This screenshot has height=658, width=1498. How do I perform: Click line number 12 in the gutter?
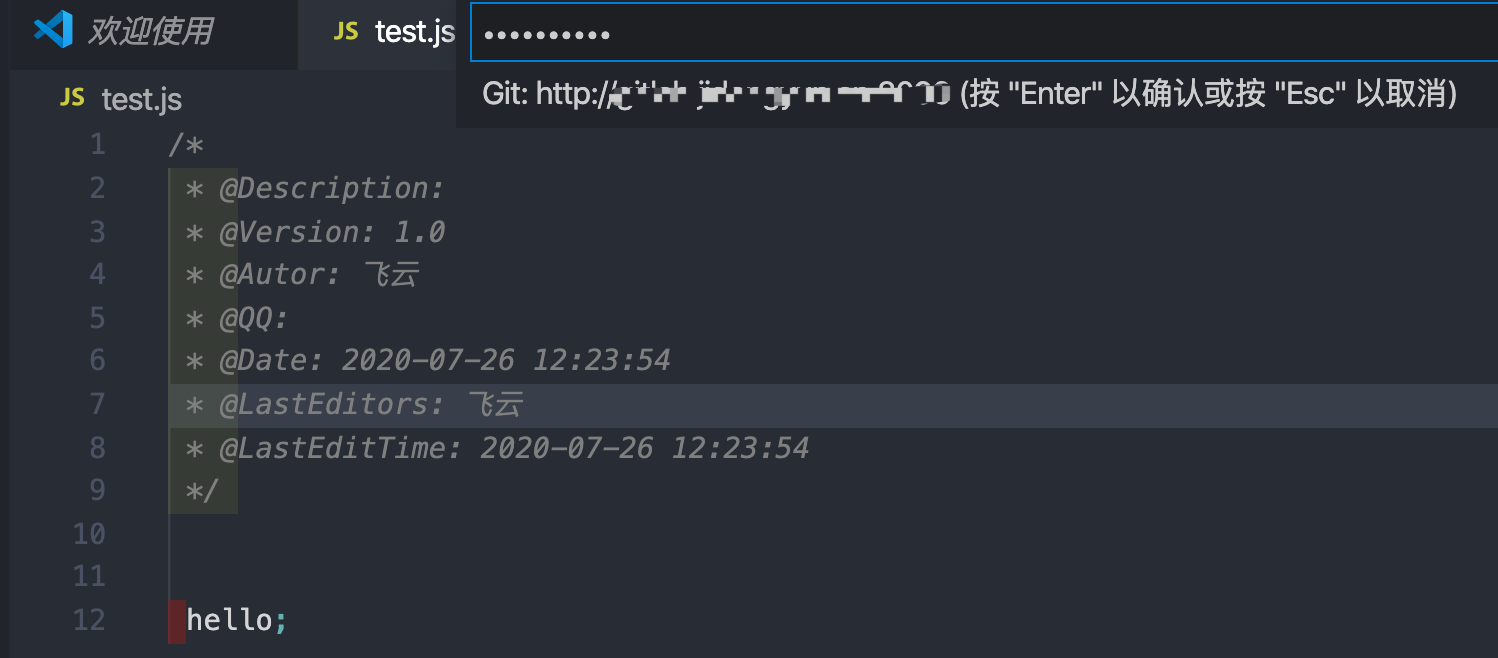point(89,620)
